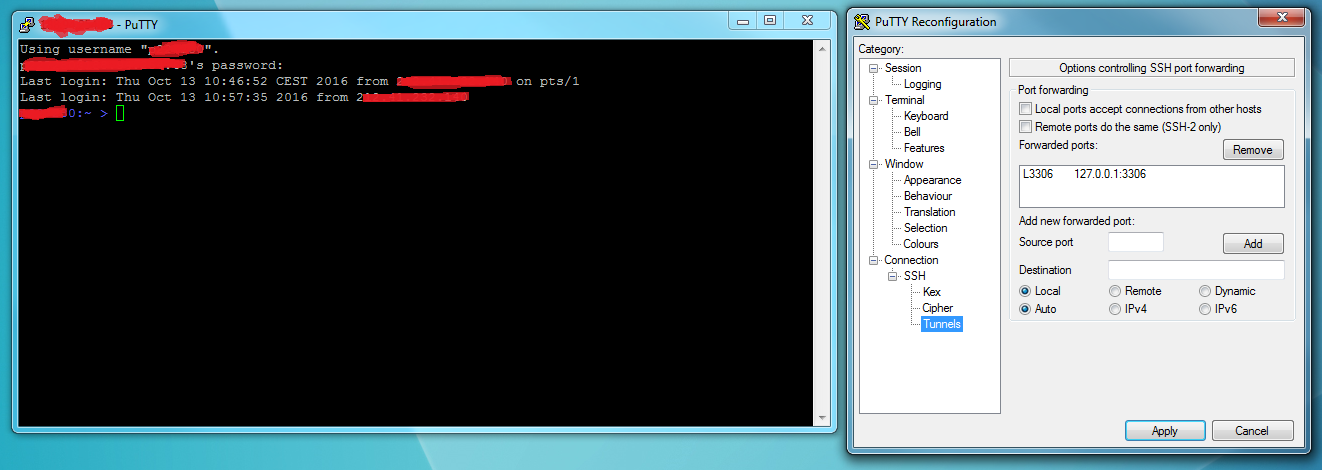Open the Terminal category
1322x470 pixels.
pos(904,100)
